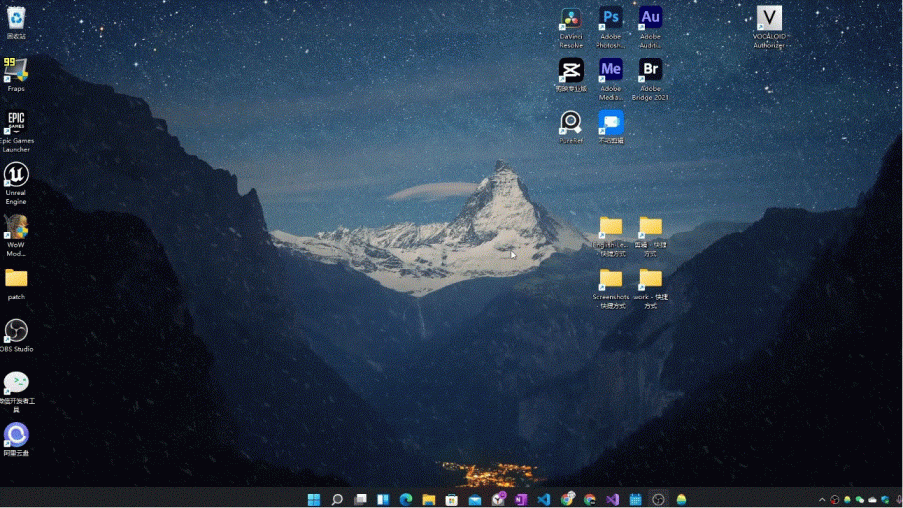Select the Fraps desktop icon
The width and height of the screenshot is (903, 508).
click(16, 70)
